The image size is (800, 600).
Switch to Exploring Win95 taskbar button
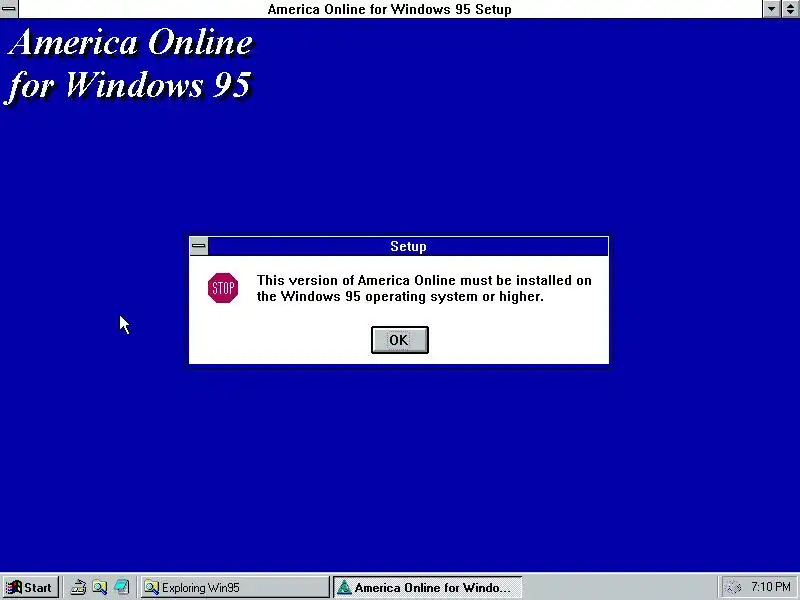pyautogui.click(x=235, y=587)
